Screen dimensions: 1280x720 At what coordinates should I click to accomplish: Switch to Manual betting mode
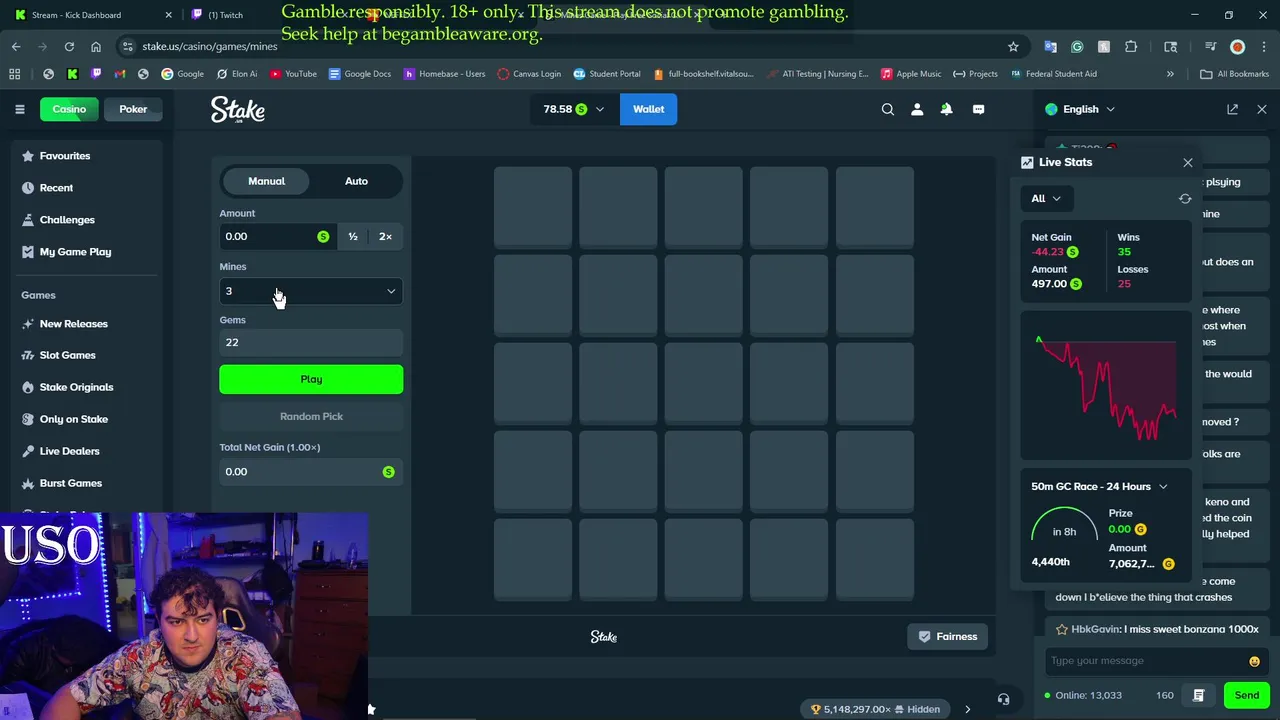point(266,181)
